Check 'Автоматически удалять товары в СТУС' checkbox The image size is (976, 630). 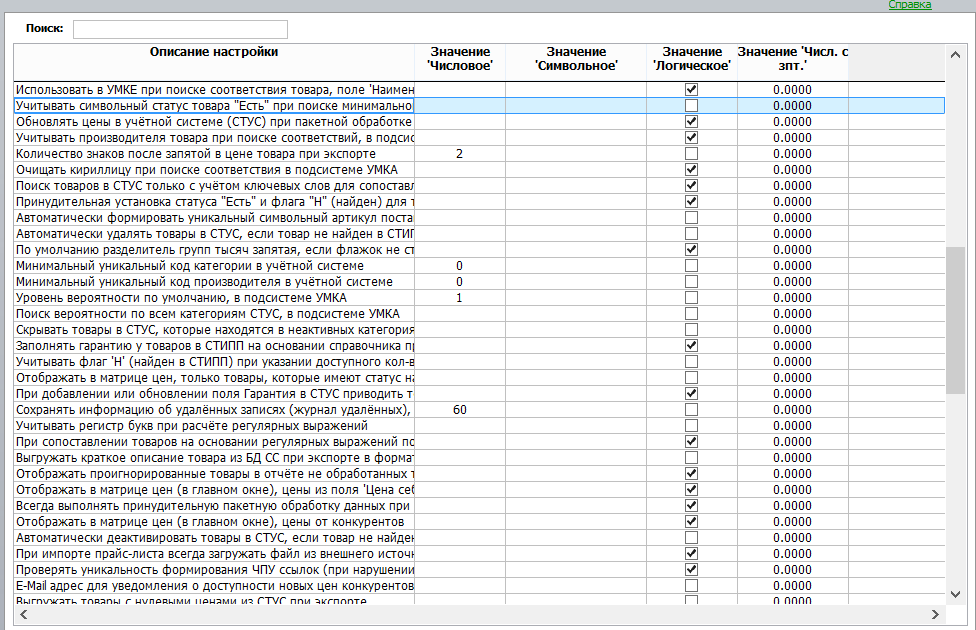pos(692,233)
